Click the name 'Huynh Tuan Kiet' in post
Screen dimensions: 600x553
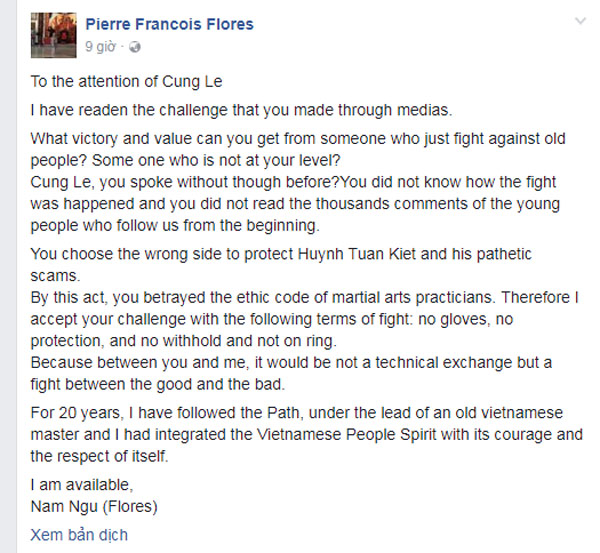tap(356, 254)
